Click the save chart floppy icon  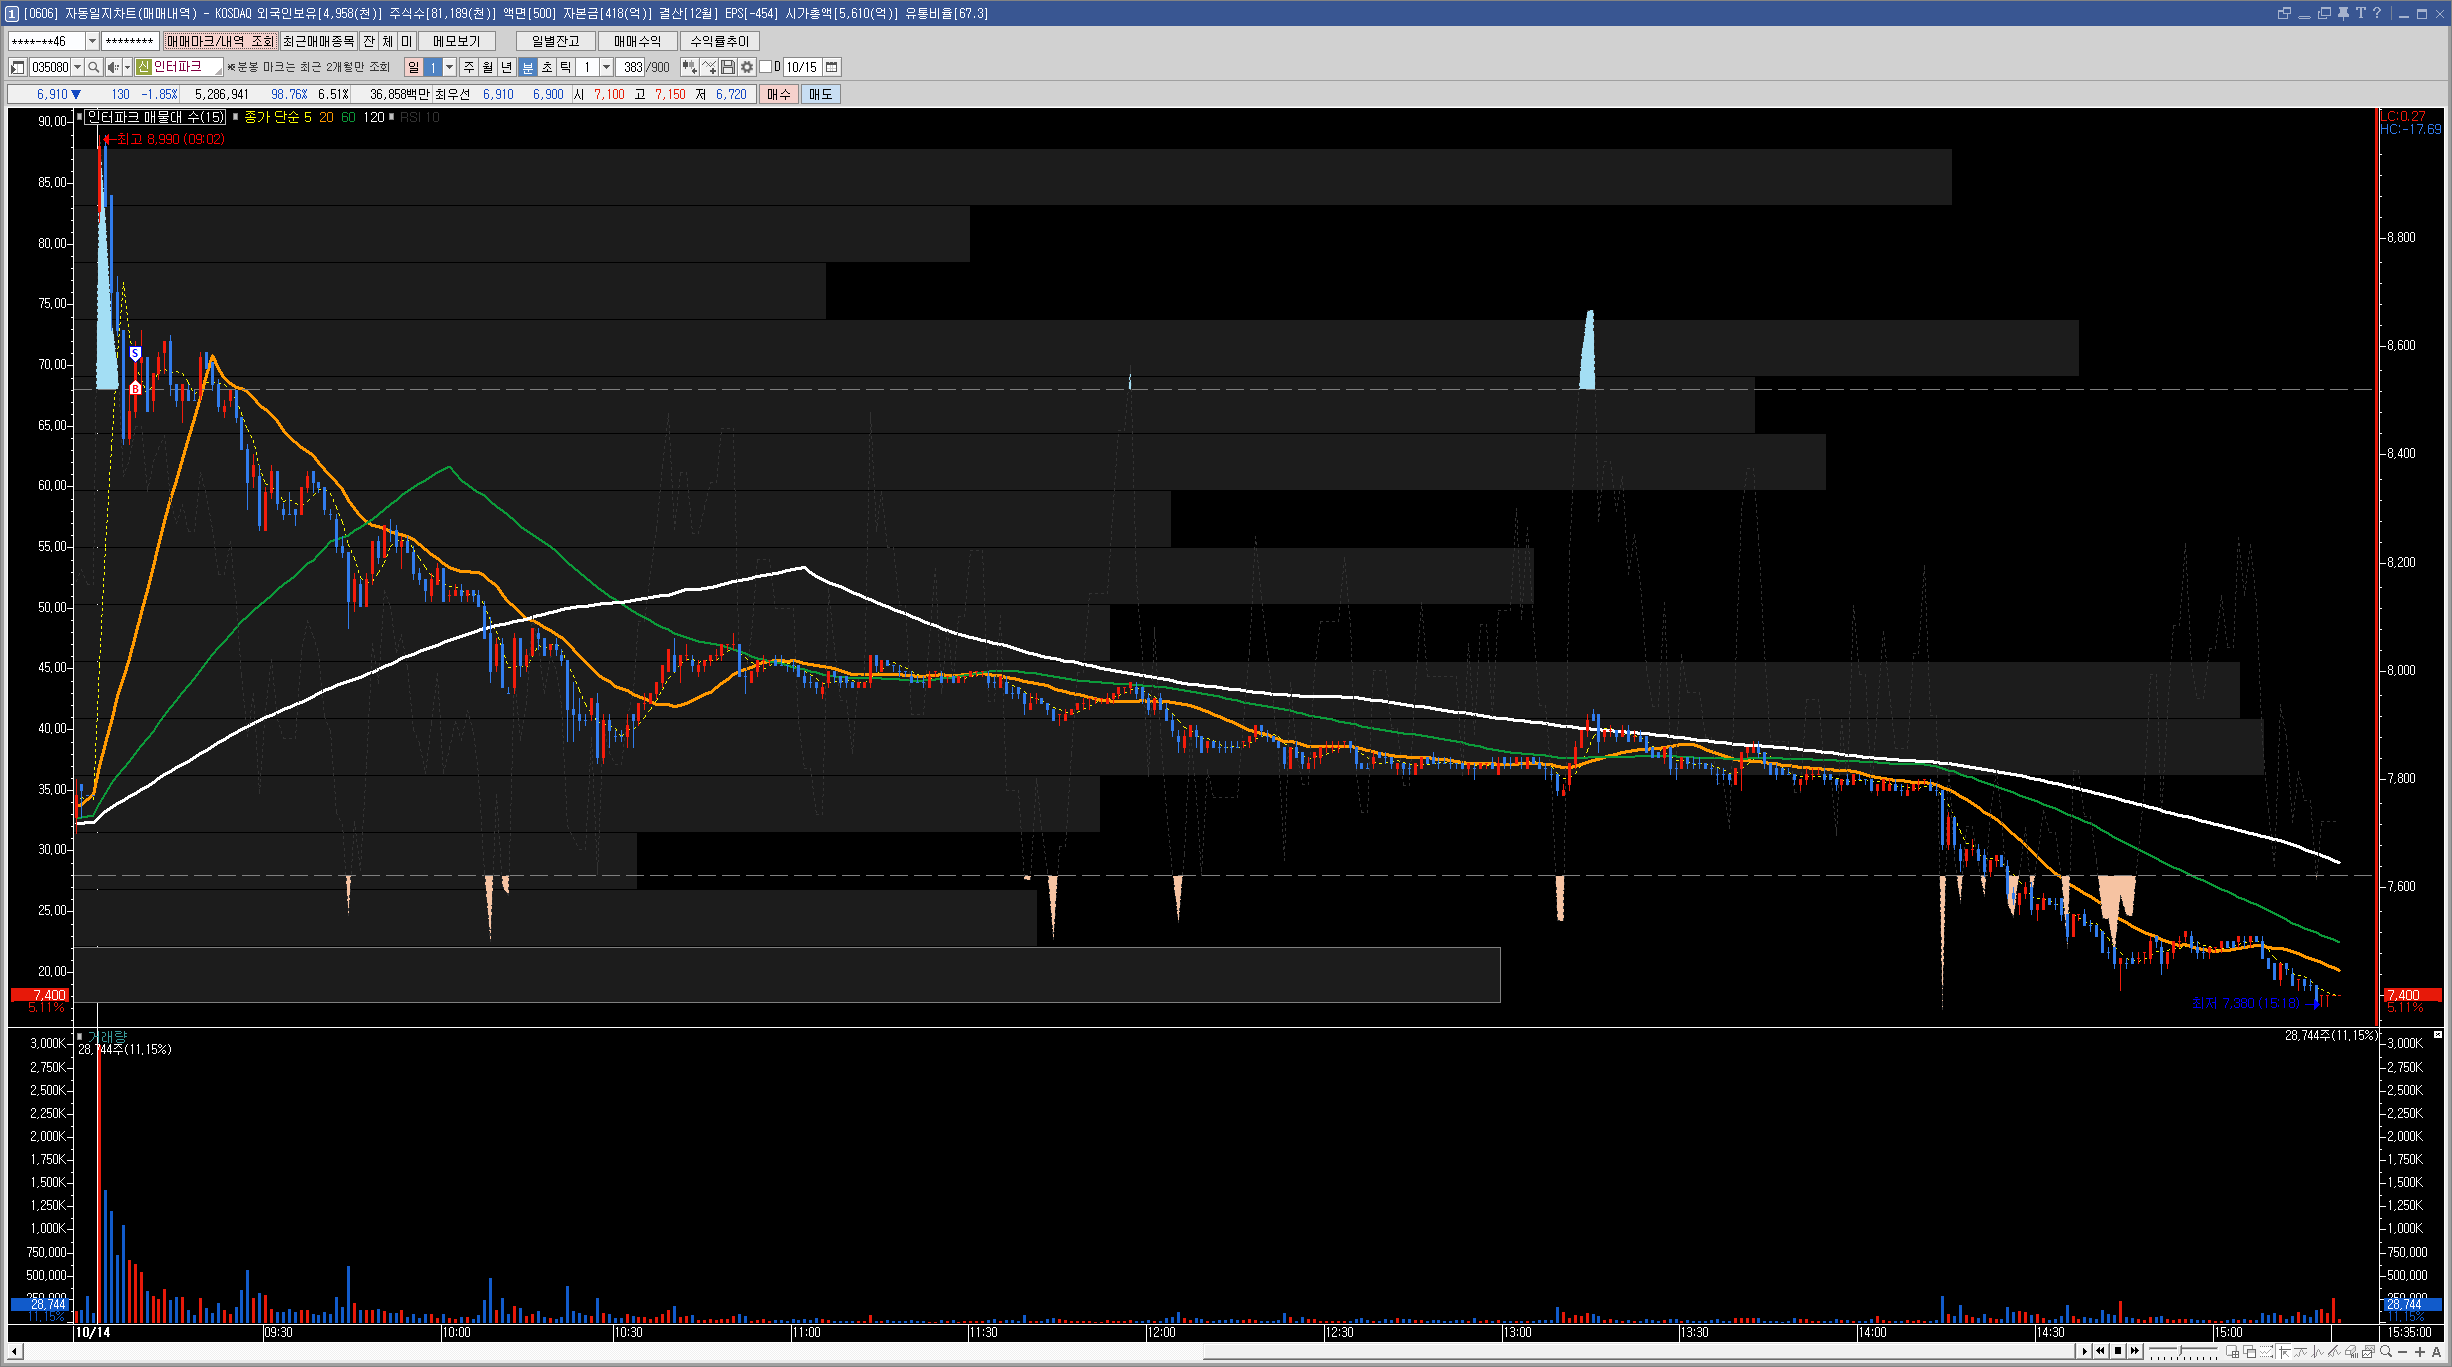coord(728,67)
